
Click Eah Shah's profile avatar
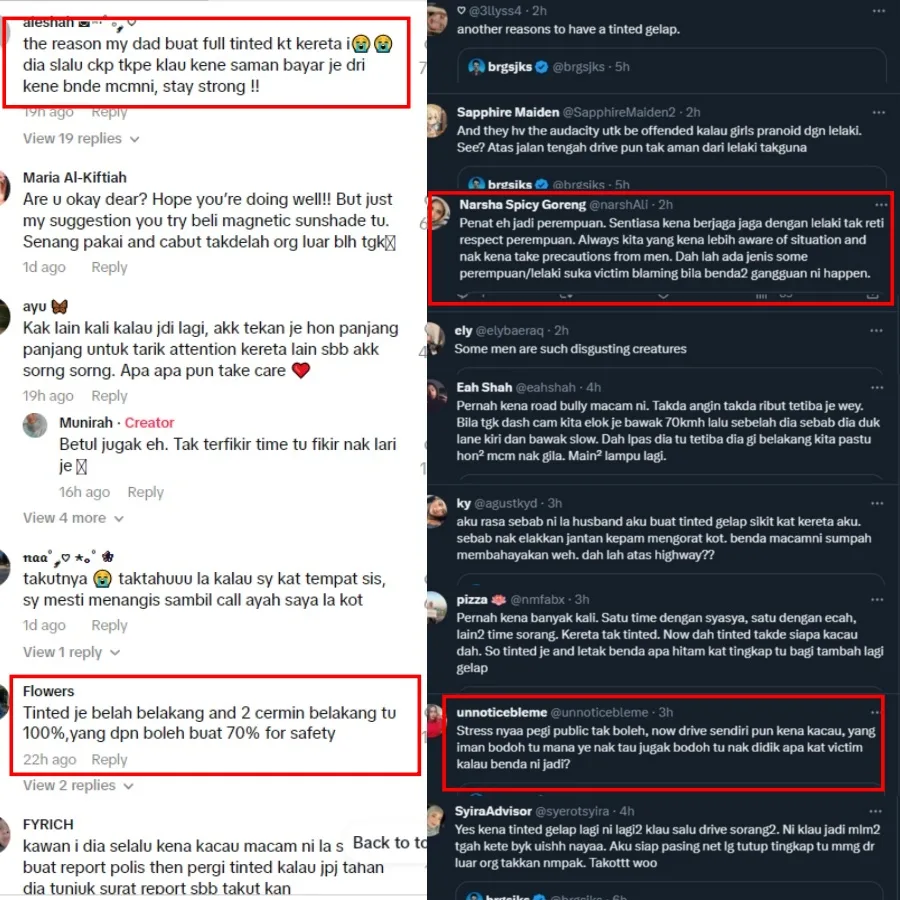tap(436, 394)
